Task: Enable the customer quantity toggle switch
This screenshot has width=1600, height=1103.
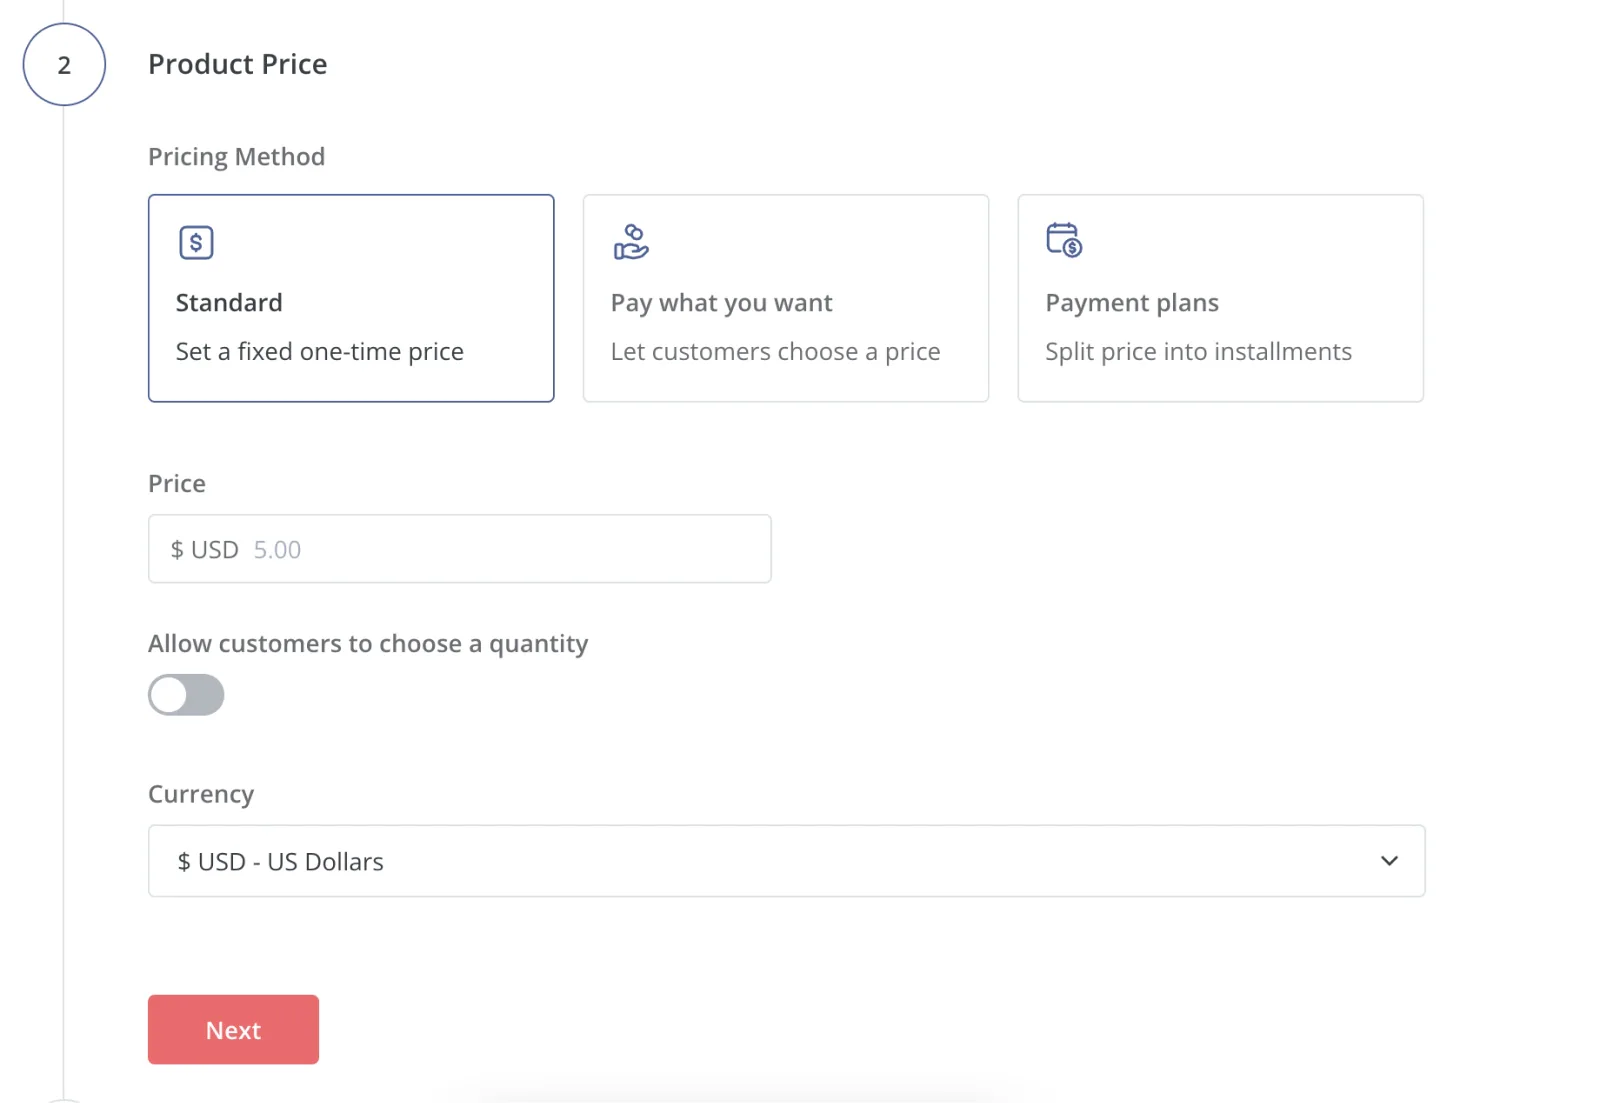Action: click(186, 695)
